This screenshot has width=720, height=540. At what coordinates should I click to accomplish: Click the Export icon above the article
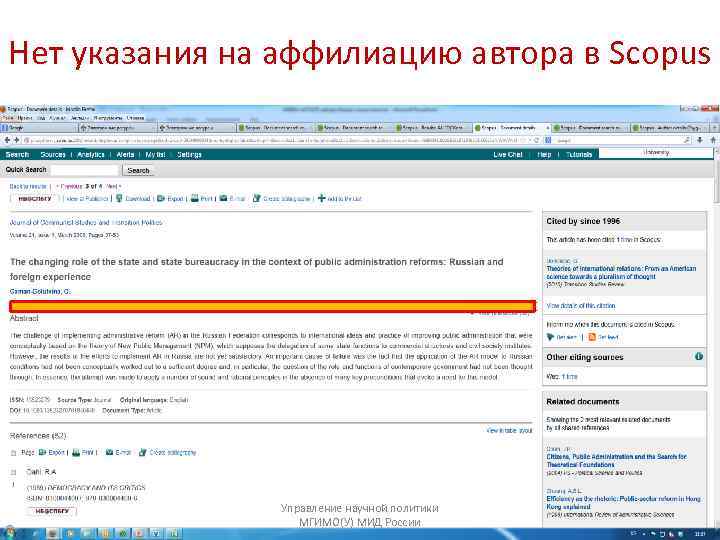point(161,198)
